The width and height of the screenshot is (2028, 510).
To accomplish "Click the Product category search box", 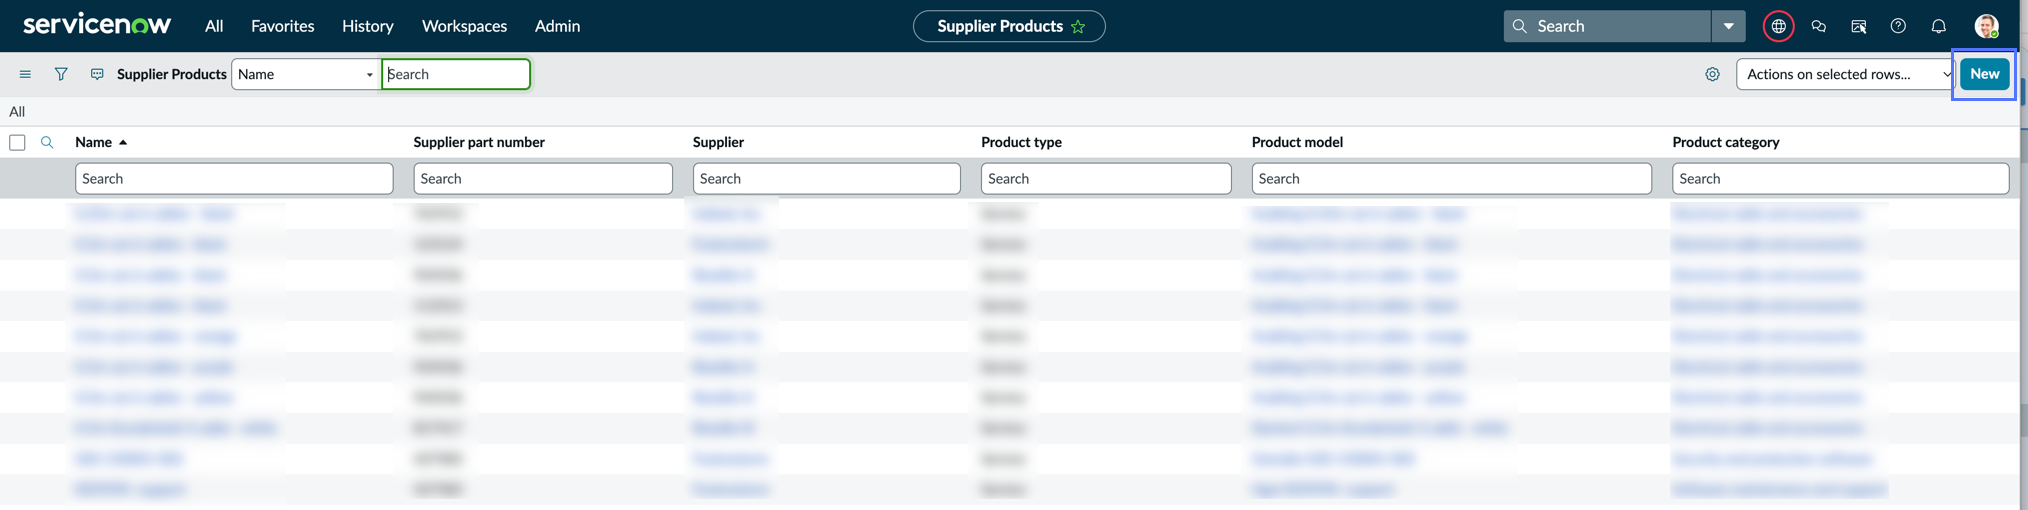I will (x=1840, y=178).
